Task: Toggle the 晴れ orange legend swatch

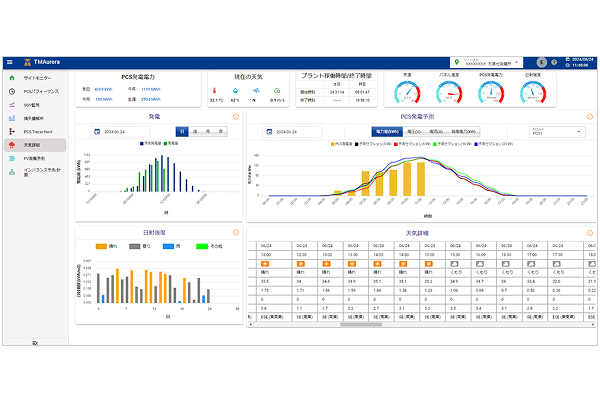Action: [x=102, y=245]
